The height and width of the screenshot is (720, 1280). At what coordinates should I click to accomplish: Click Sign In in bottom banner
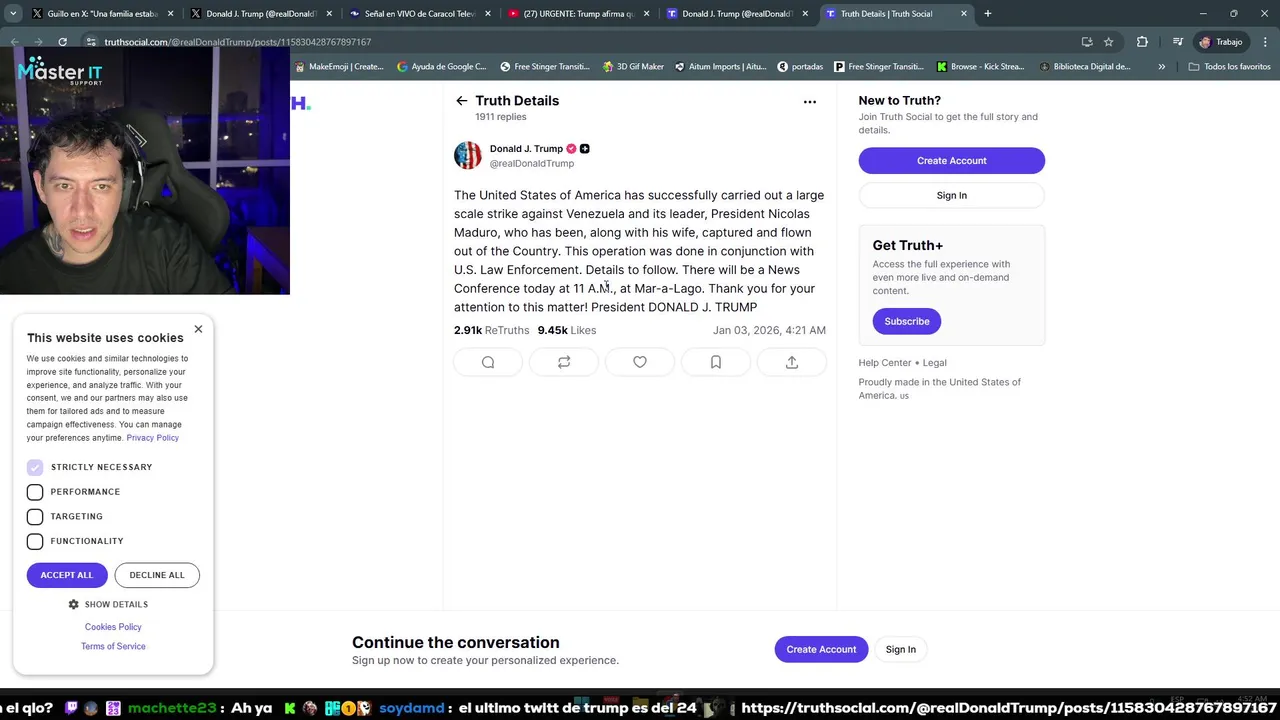900,650
